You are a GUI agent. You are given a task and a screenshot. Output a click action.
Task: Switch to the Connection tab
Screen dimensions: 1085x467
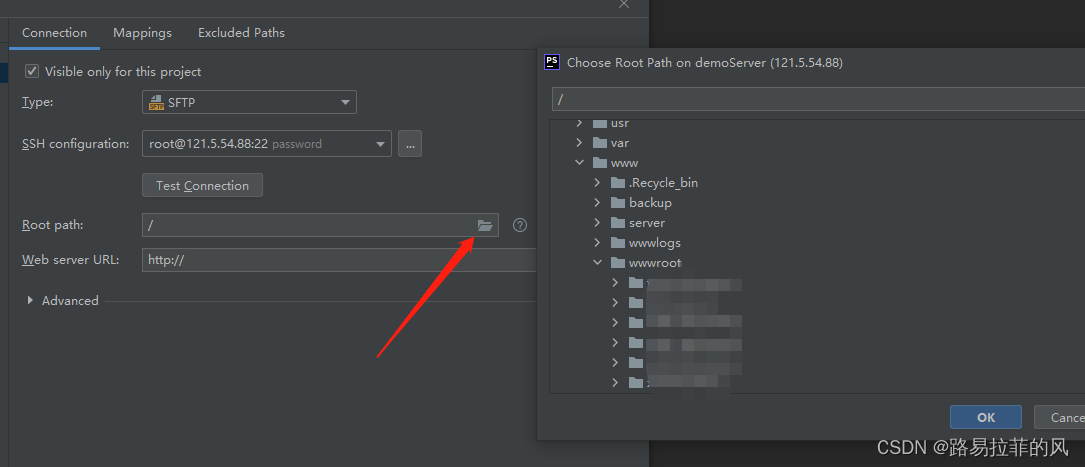[x=55, y=33]
